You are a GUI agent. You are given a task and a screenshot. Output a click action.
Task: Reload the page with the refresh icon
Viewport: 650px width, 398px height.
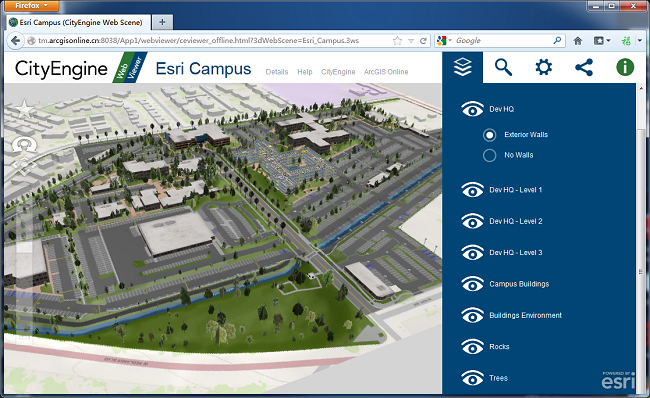tap(423, 41)
